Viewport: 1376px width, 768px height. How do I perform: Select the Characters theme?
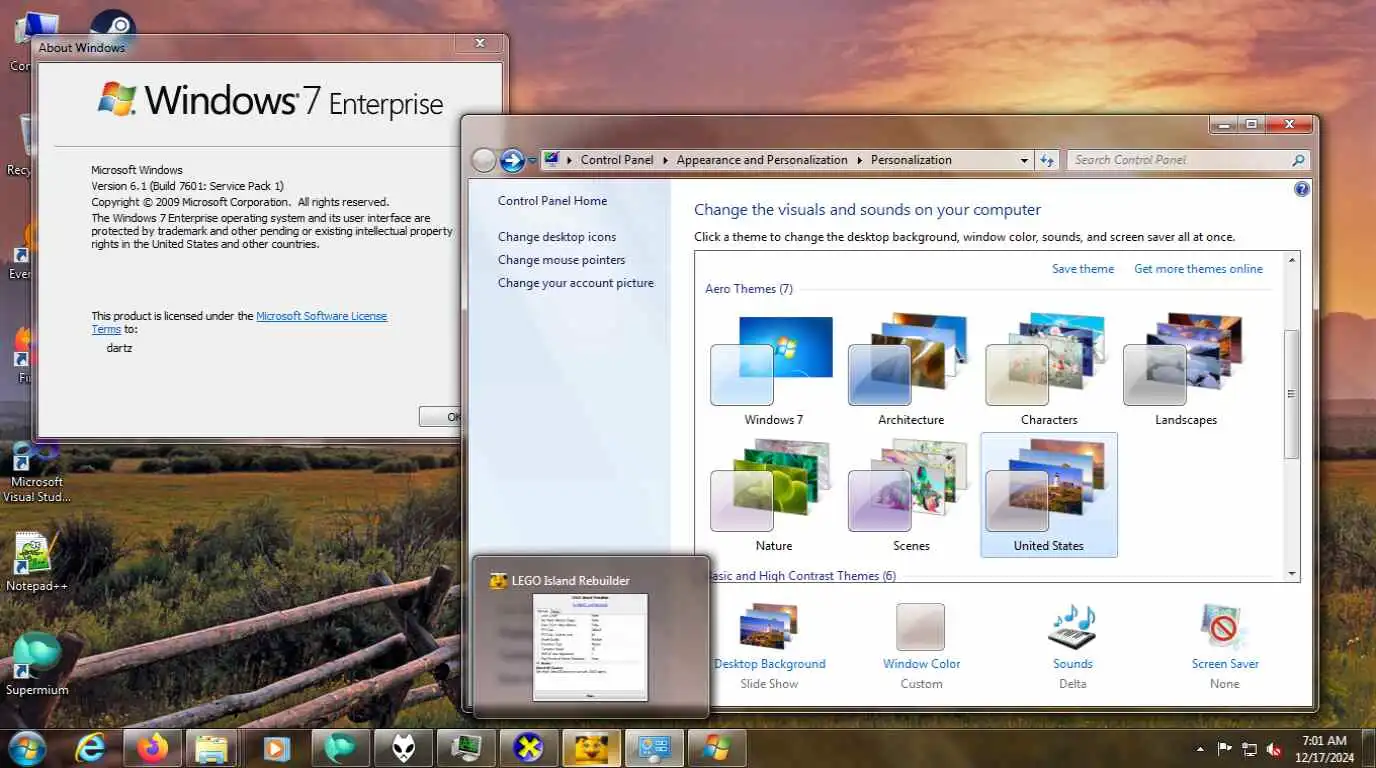[x=1049, y=370]
